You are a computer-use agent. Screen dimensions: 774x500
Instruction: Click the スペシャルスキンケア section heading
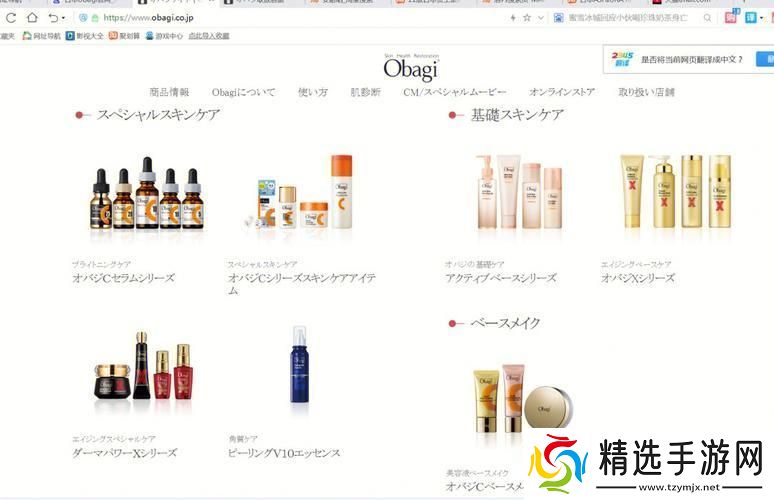[x=158, y=115]
